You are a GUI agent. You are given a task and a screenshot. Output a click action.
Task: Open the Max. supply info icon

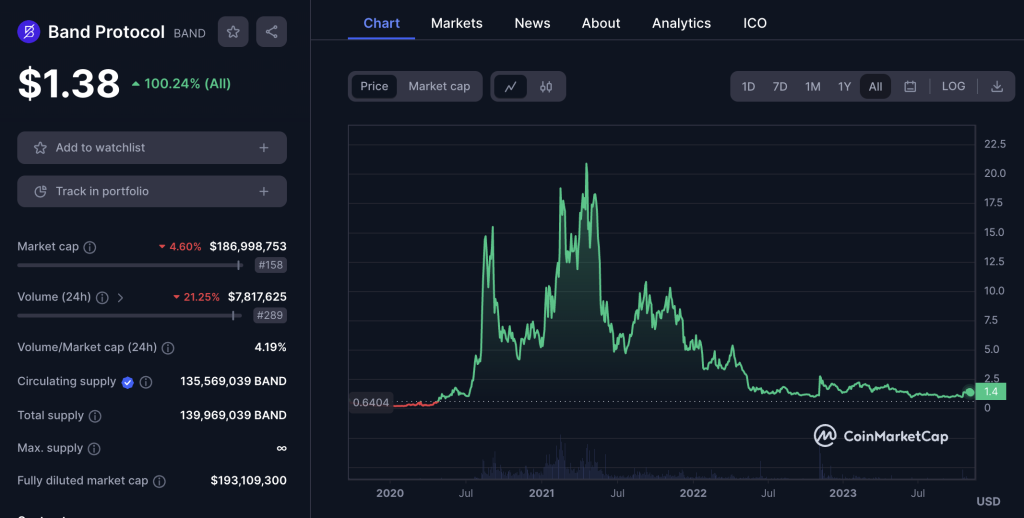(94, 449)
